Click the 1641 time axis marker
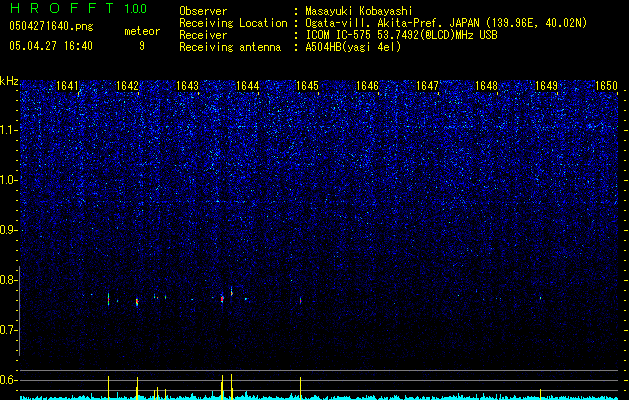Viewport: 629px width, 400px height. (67, 85)
